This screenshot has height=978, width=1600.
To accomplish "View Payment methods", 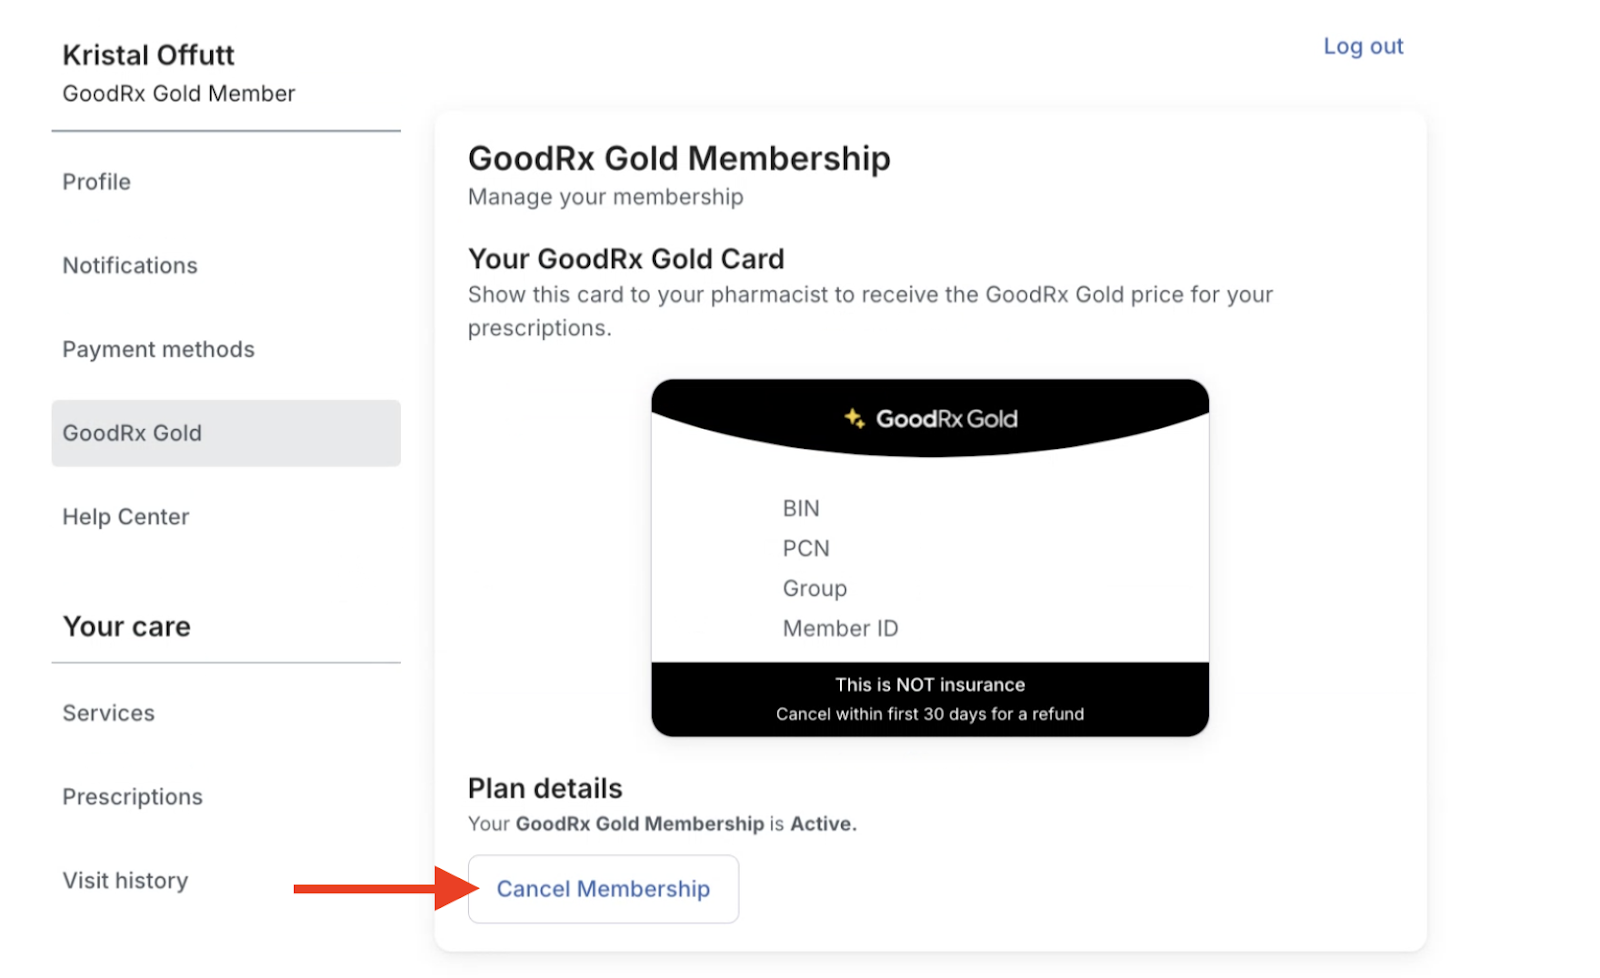I will (158, 349).
